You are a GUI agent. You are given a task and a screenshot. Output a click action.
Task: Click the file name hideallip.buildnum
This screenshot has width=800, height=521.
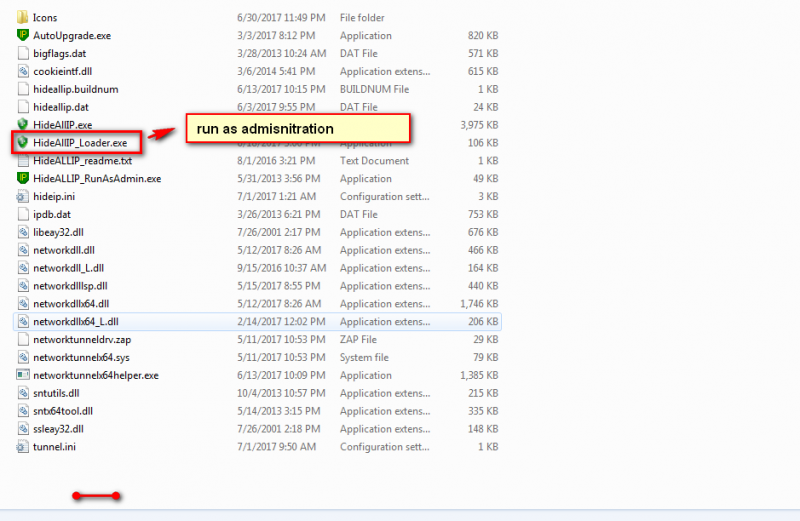(76, 89)
